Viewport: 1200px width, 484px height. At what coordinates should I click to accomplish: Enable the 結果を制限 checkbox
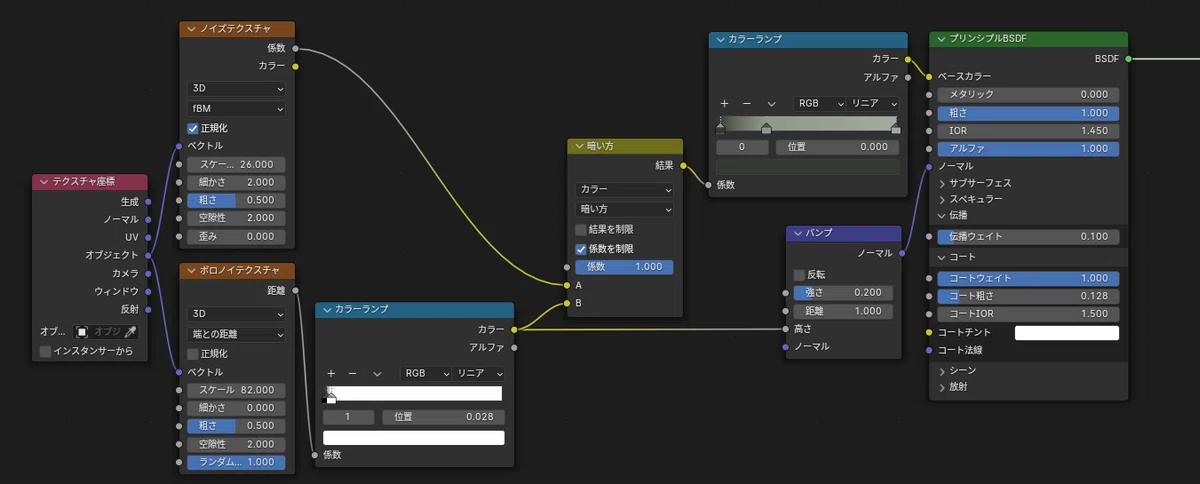(581, 230)
